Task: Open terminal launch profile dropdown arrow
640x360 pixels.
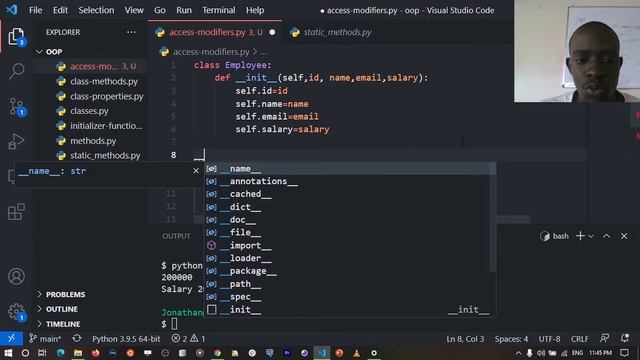Action: 591,236
